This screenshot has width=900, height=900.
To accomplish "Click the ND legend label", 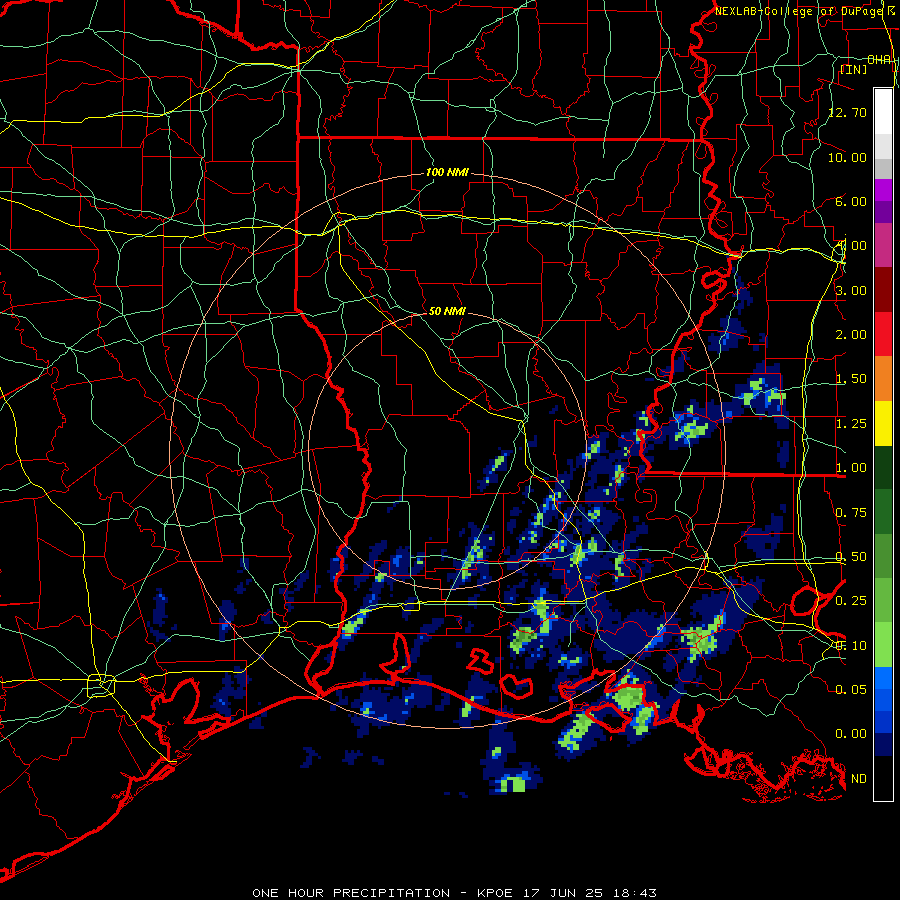I will (859, 779).
